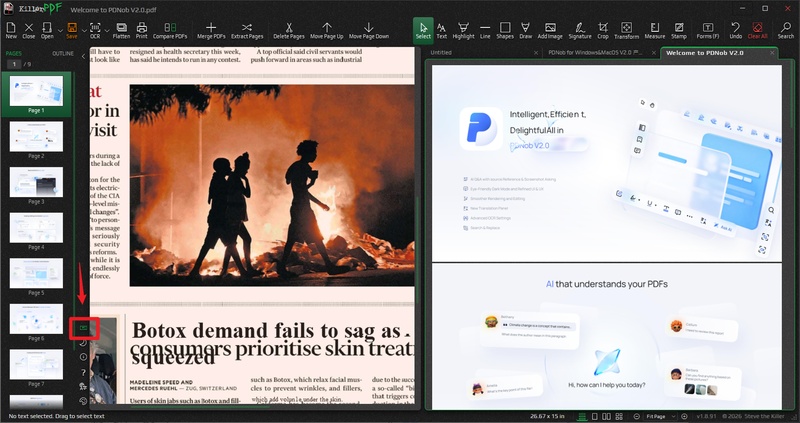Select the Page 1 thumbnail

pos(36,90)
